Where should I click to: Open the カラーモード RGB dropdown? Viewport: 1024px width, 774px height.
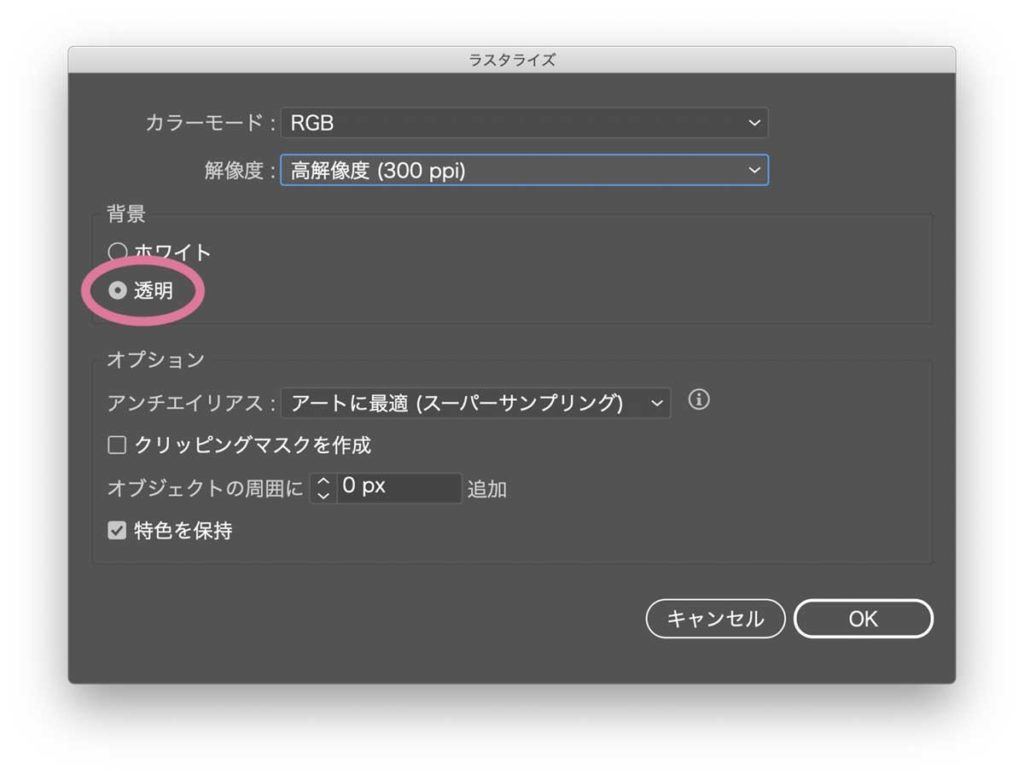(x=524, y=123)
